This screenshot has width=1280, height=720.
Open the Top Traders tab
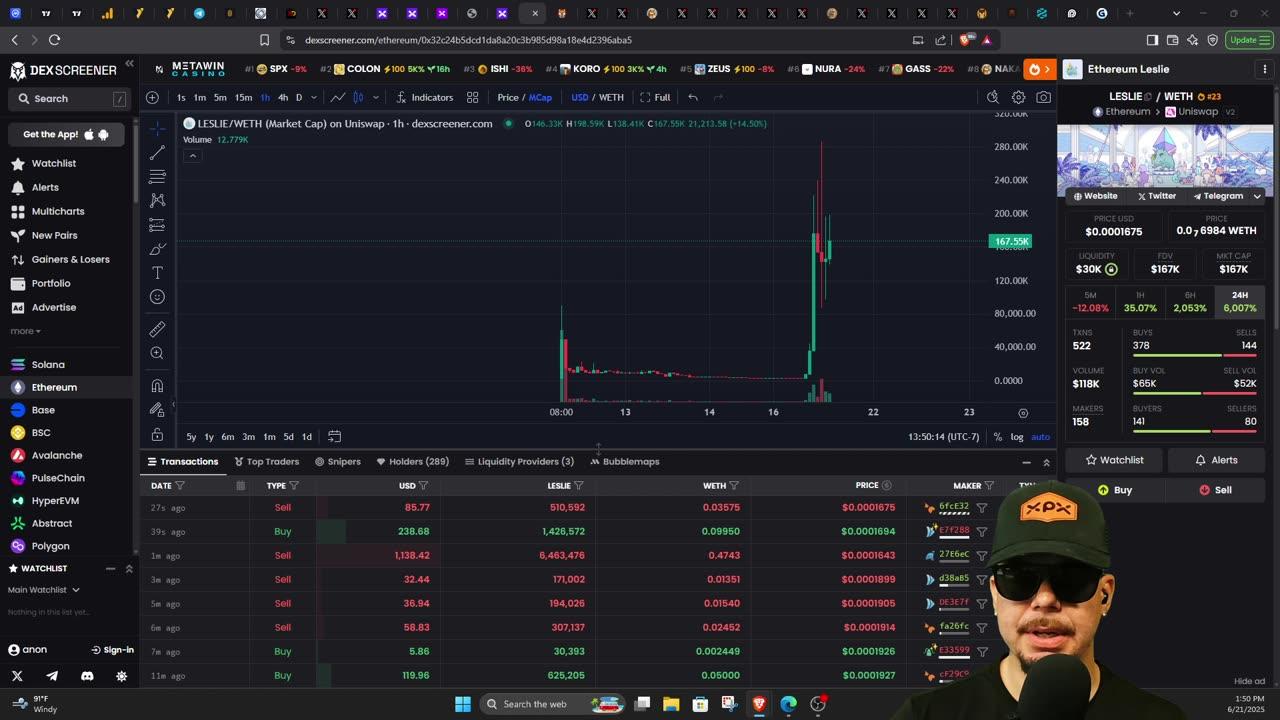click(266, 461)
